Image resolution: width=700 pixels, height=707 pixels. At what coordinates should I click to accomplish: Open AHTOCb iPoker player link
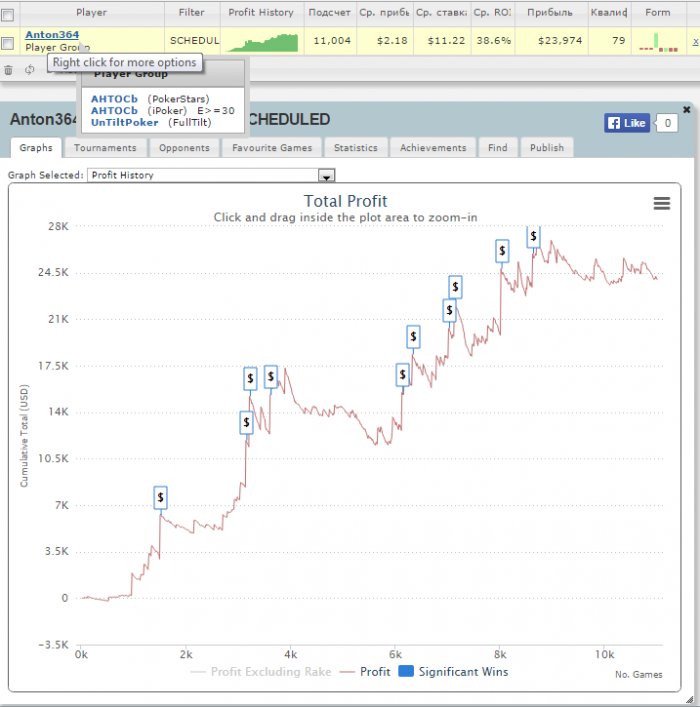[114, 111]
